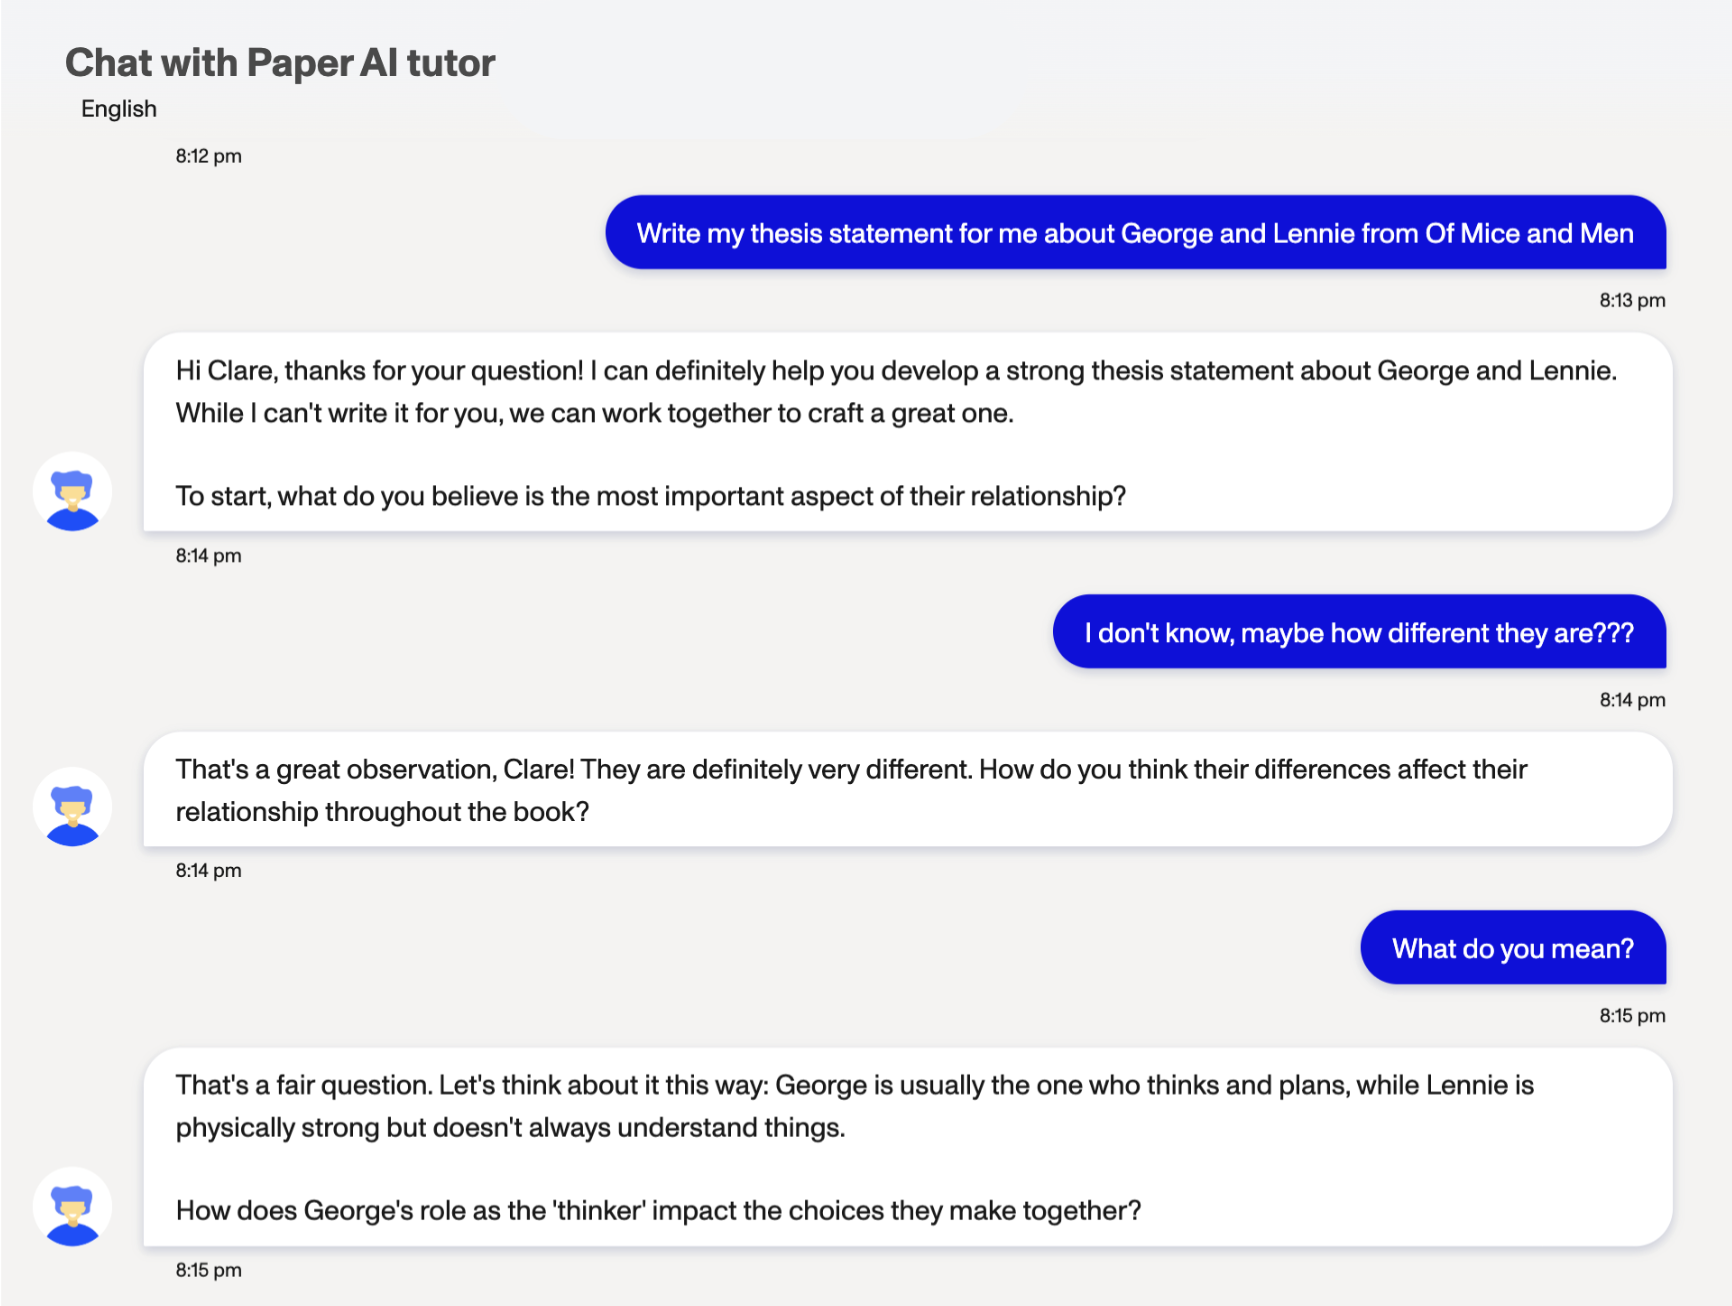Click the tutor avatar beside 'That's a great observation'
This screenshot has width=1732, height=1306.
[72, 807]
